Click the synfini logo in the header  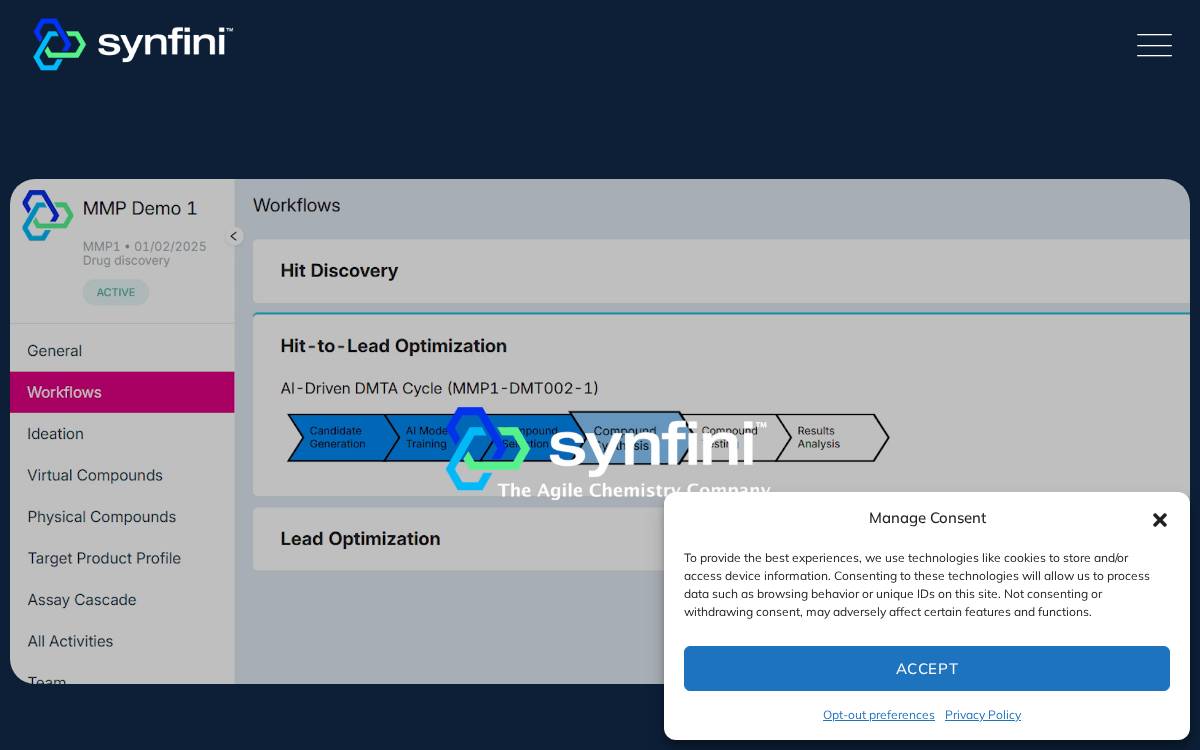[x=133, y=44]
